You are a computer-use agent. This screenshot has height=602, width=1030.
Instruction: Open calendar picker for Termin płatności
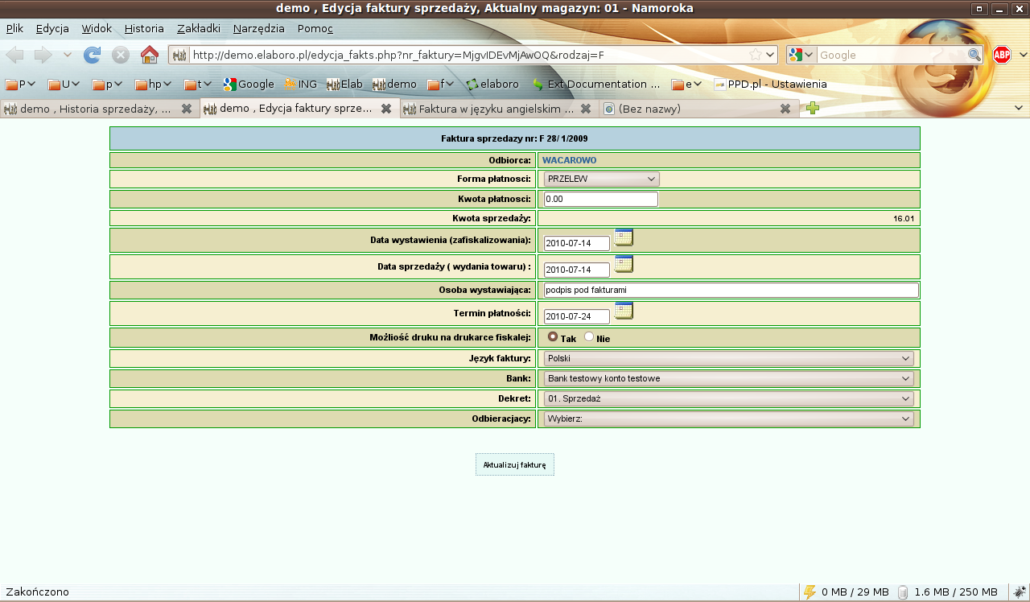[x=624, y=311]
